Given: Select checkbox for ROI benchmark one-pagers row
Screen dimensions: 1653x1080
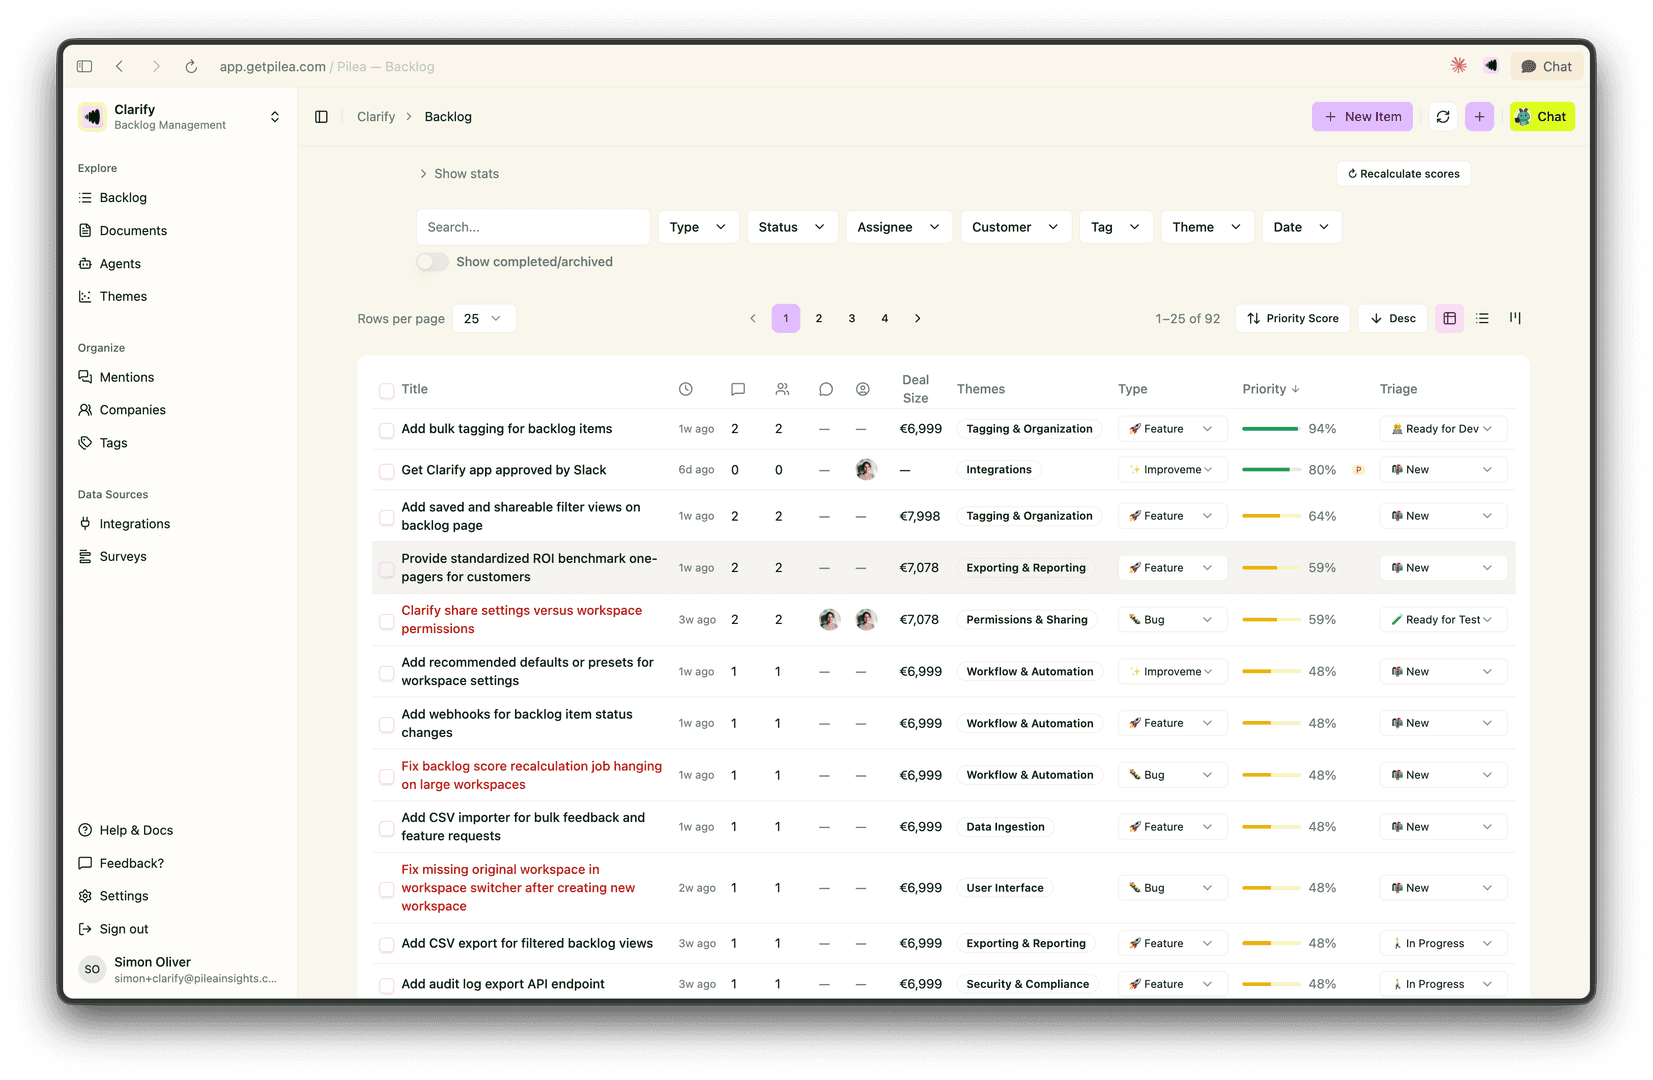Looking at the screenshot, I should (387, 569).
